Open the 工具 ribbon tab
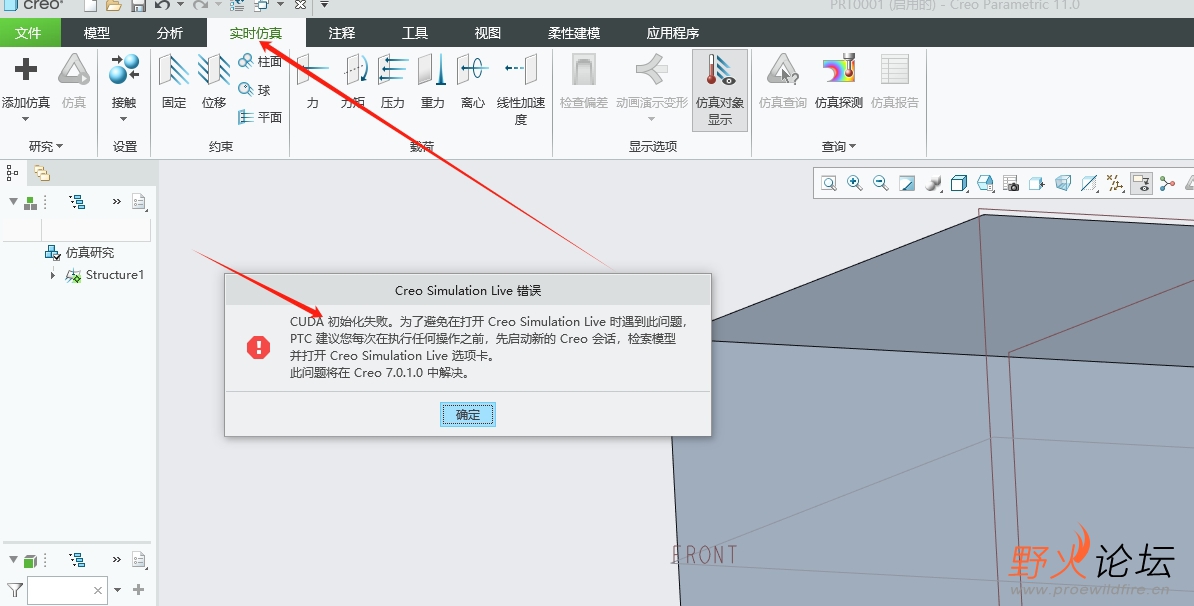Image resolution: width=1194 pixels, height=606 pixels. coord(415,33)
